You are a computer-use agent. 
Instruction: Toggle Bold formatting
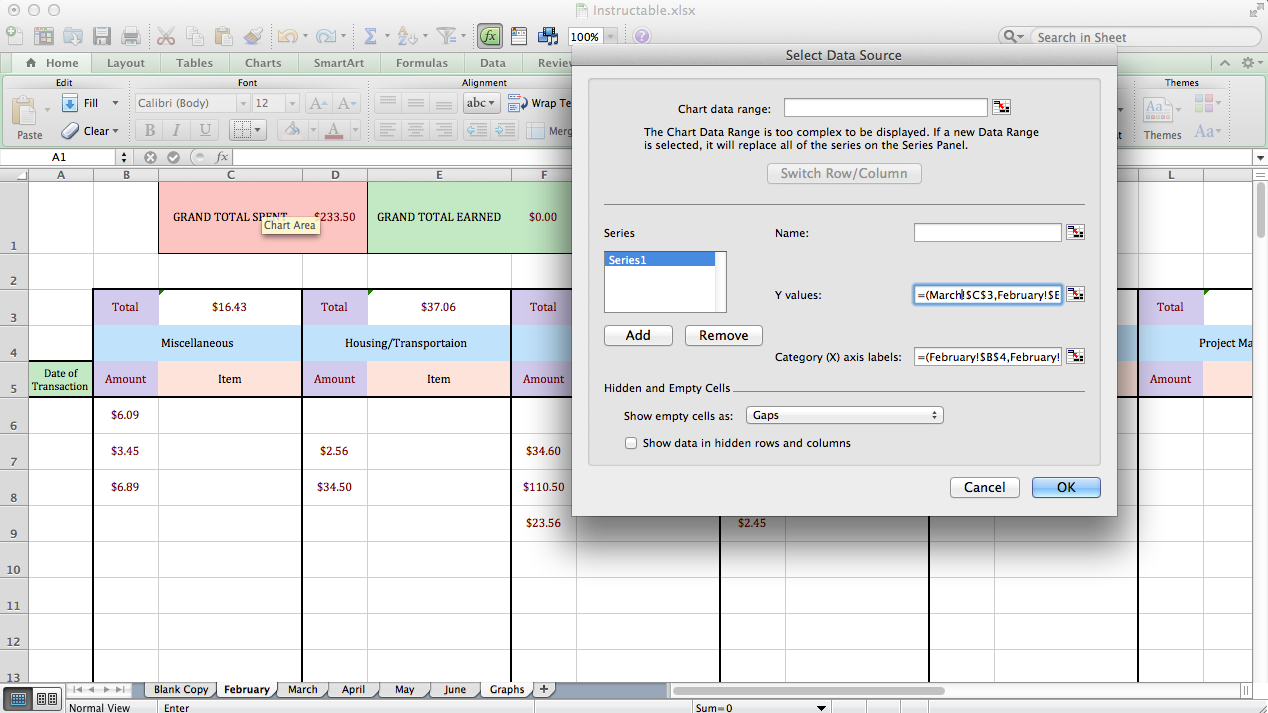(150, 130)
